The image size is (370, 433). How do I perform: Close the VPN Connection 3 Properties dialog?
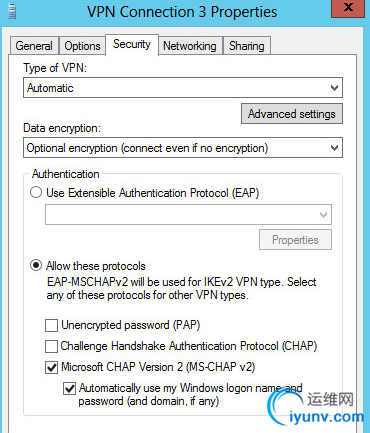(x=348, y=8)
